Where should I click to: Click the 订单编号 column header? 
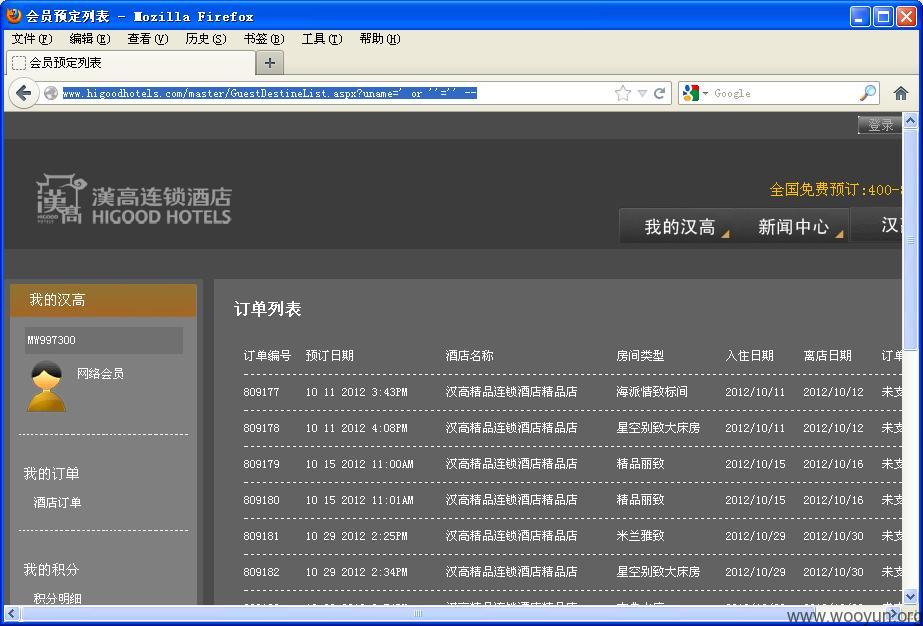[x=267, y=356]
